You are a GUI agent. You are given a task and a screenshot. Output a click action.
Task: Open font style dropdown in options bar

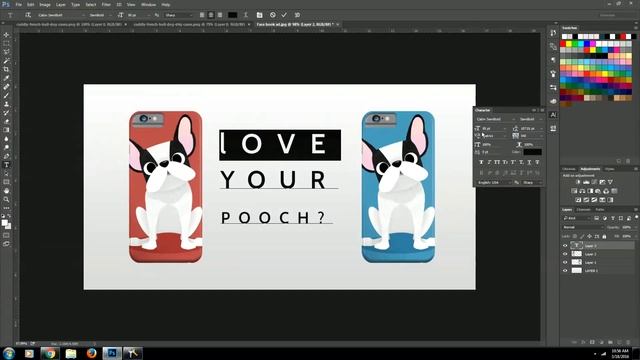point(100,15)
